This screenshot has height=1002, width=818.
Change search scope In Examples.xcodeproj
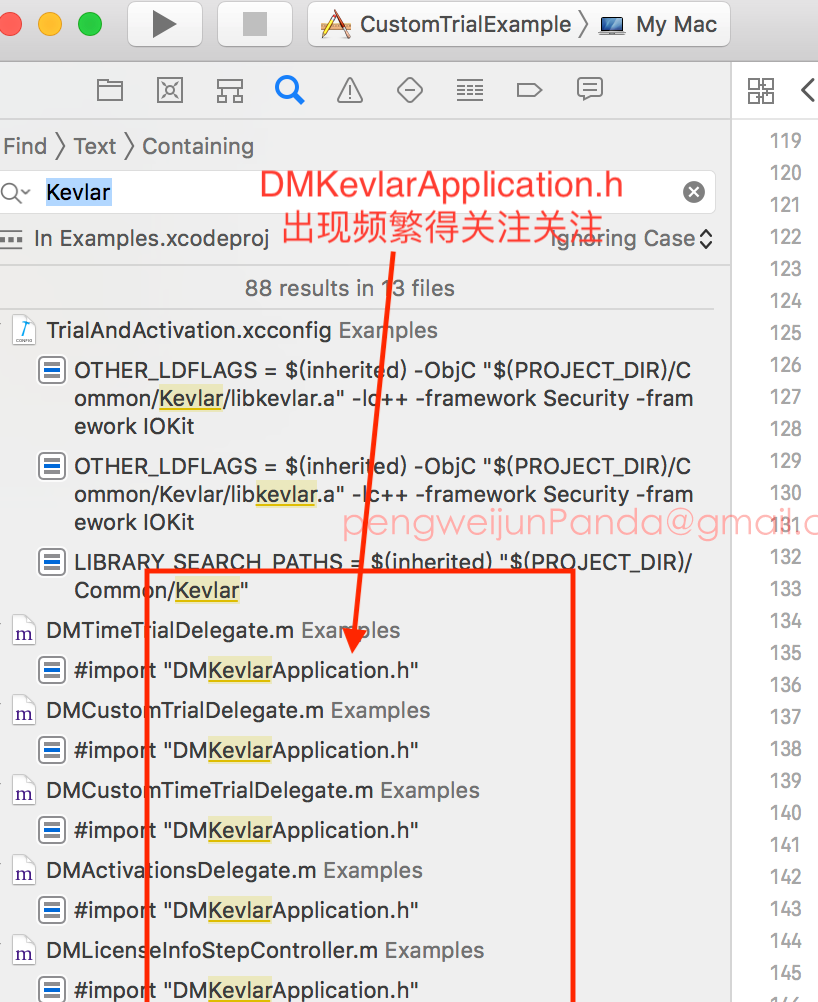(x=151, y=238)
